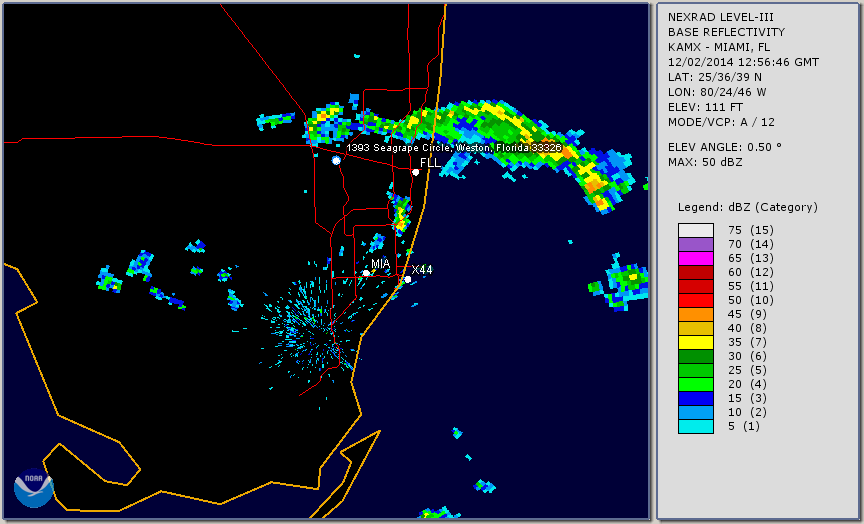This screenshot has height=524, width=864.
Task: Select the 15 dBZ blue legend swatch
Action: click(x=695, y=398)
